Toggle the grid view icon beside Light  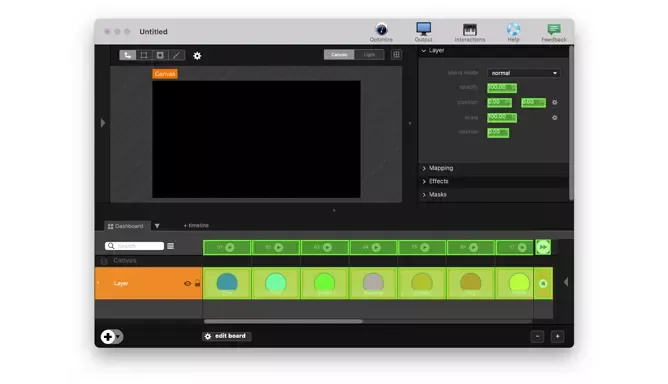click(x=396, y=55)
